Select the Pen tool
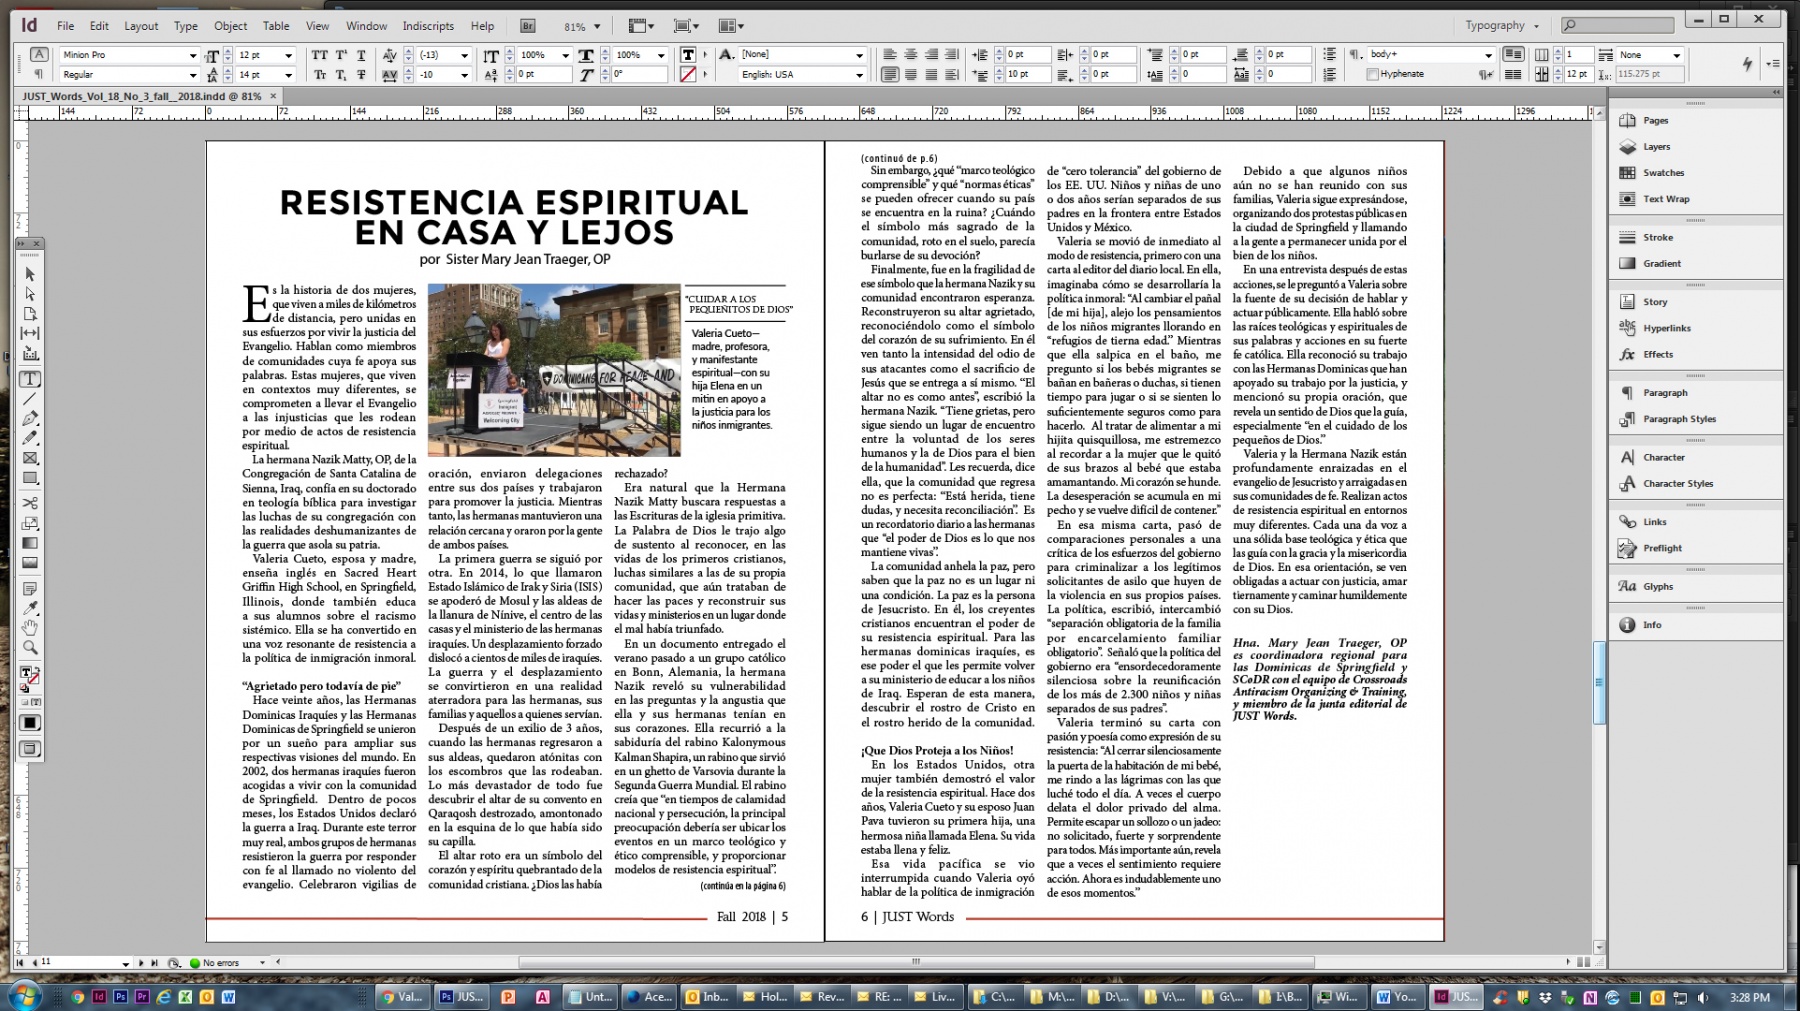The width and height of the screenshot is (1800, 1011). point(30,418)
